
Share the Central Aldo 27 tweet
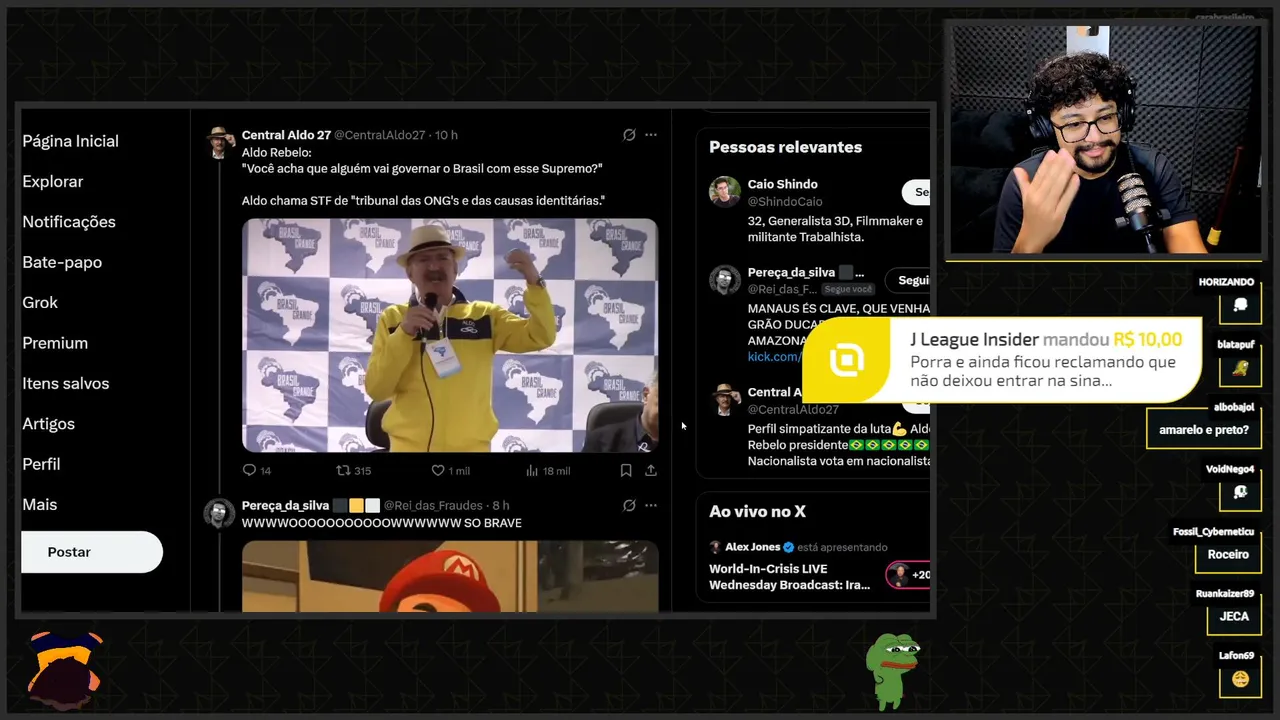[651, 470]
